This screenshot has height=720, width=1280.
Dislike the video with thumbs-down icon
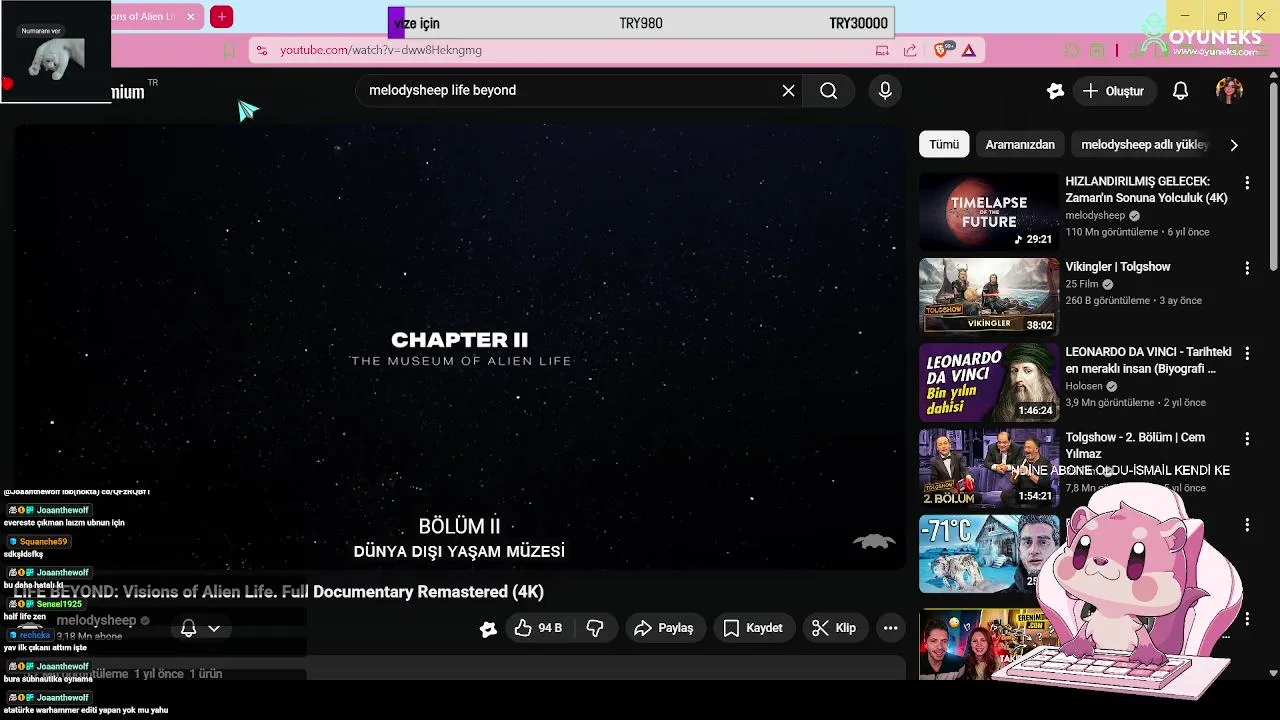pyautogui.click(x=595, y=628)
